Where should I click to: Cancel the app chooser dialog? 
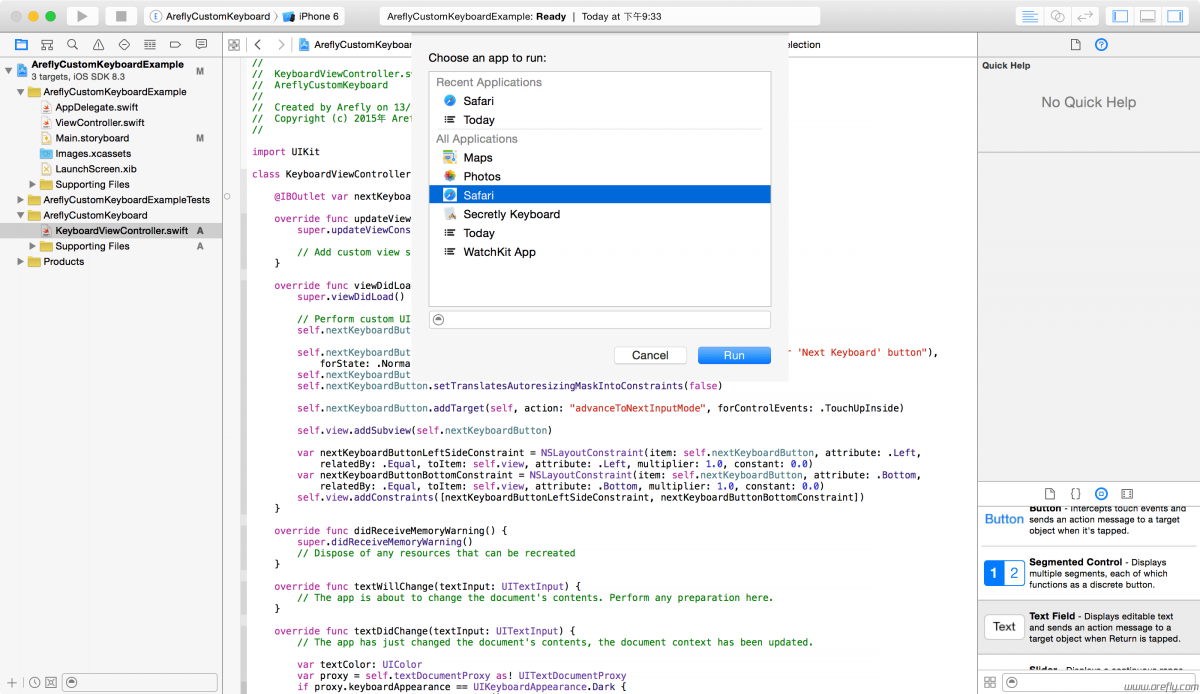coord(650,355)
